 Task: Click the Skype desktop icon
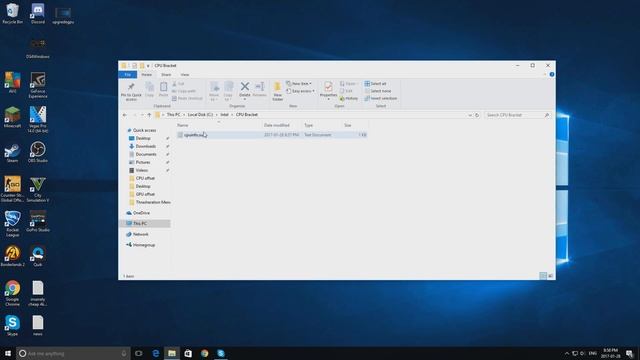[12, 326]
